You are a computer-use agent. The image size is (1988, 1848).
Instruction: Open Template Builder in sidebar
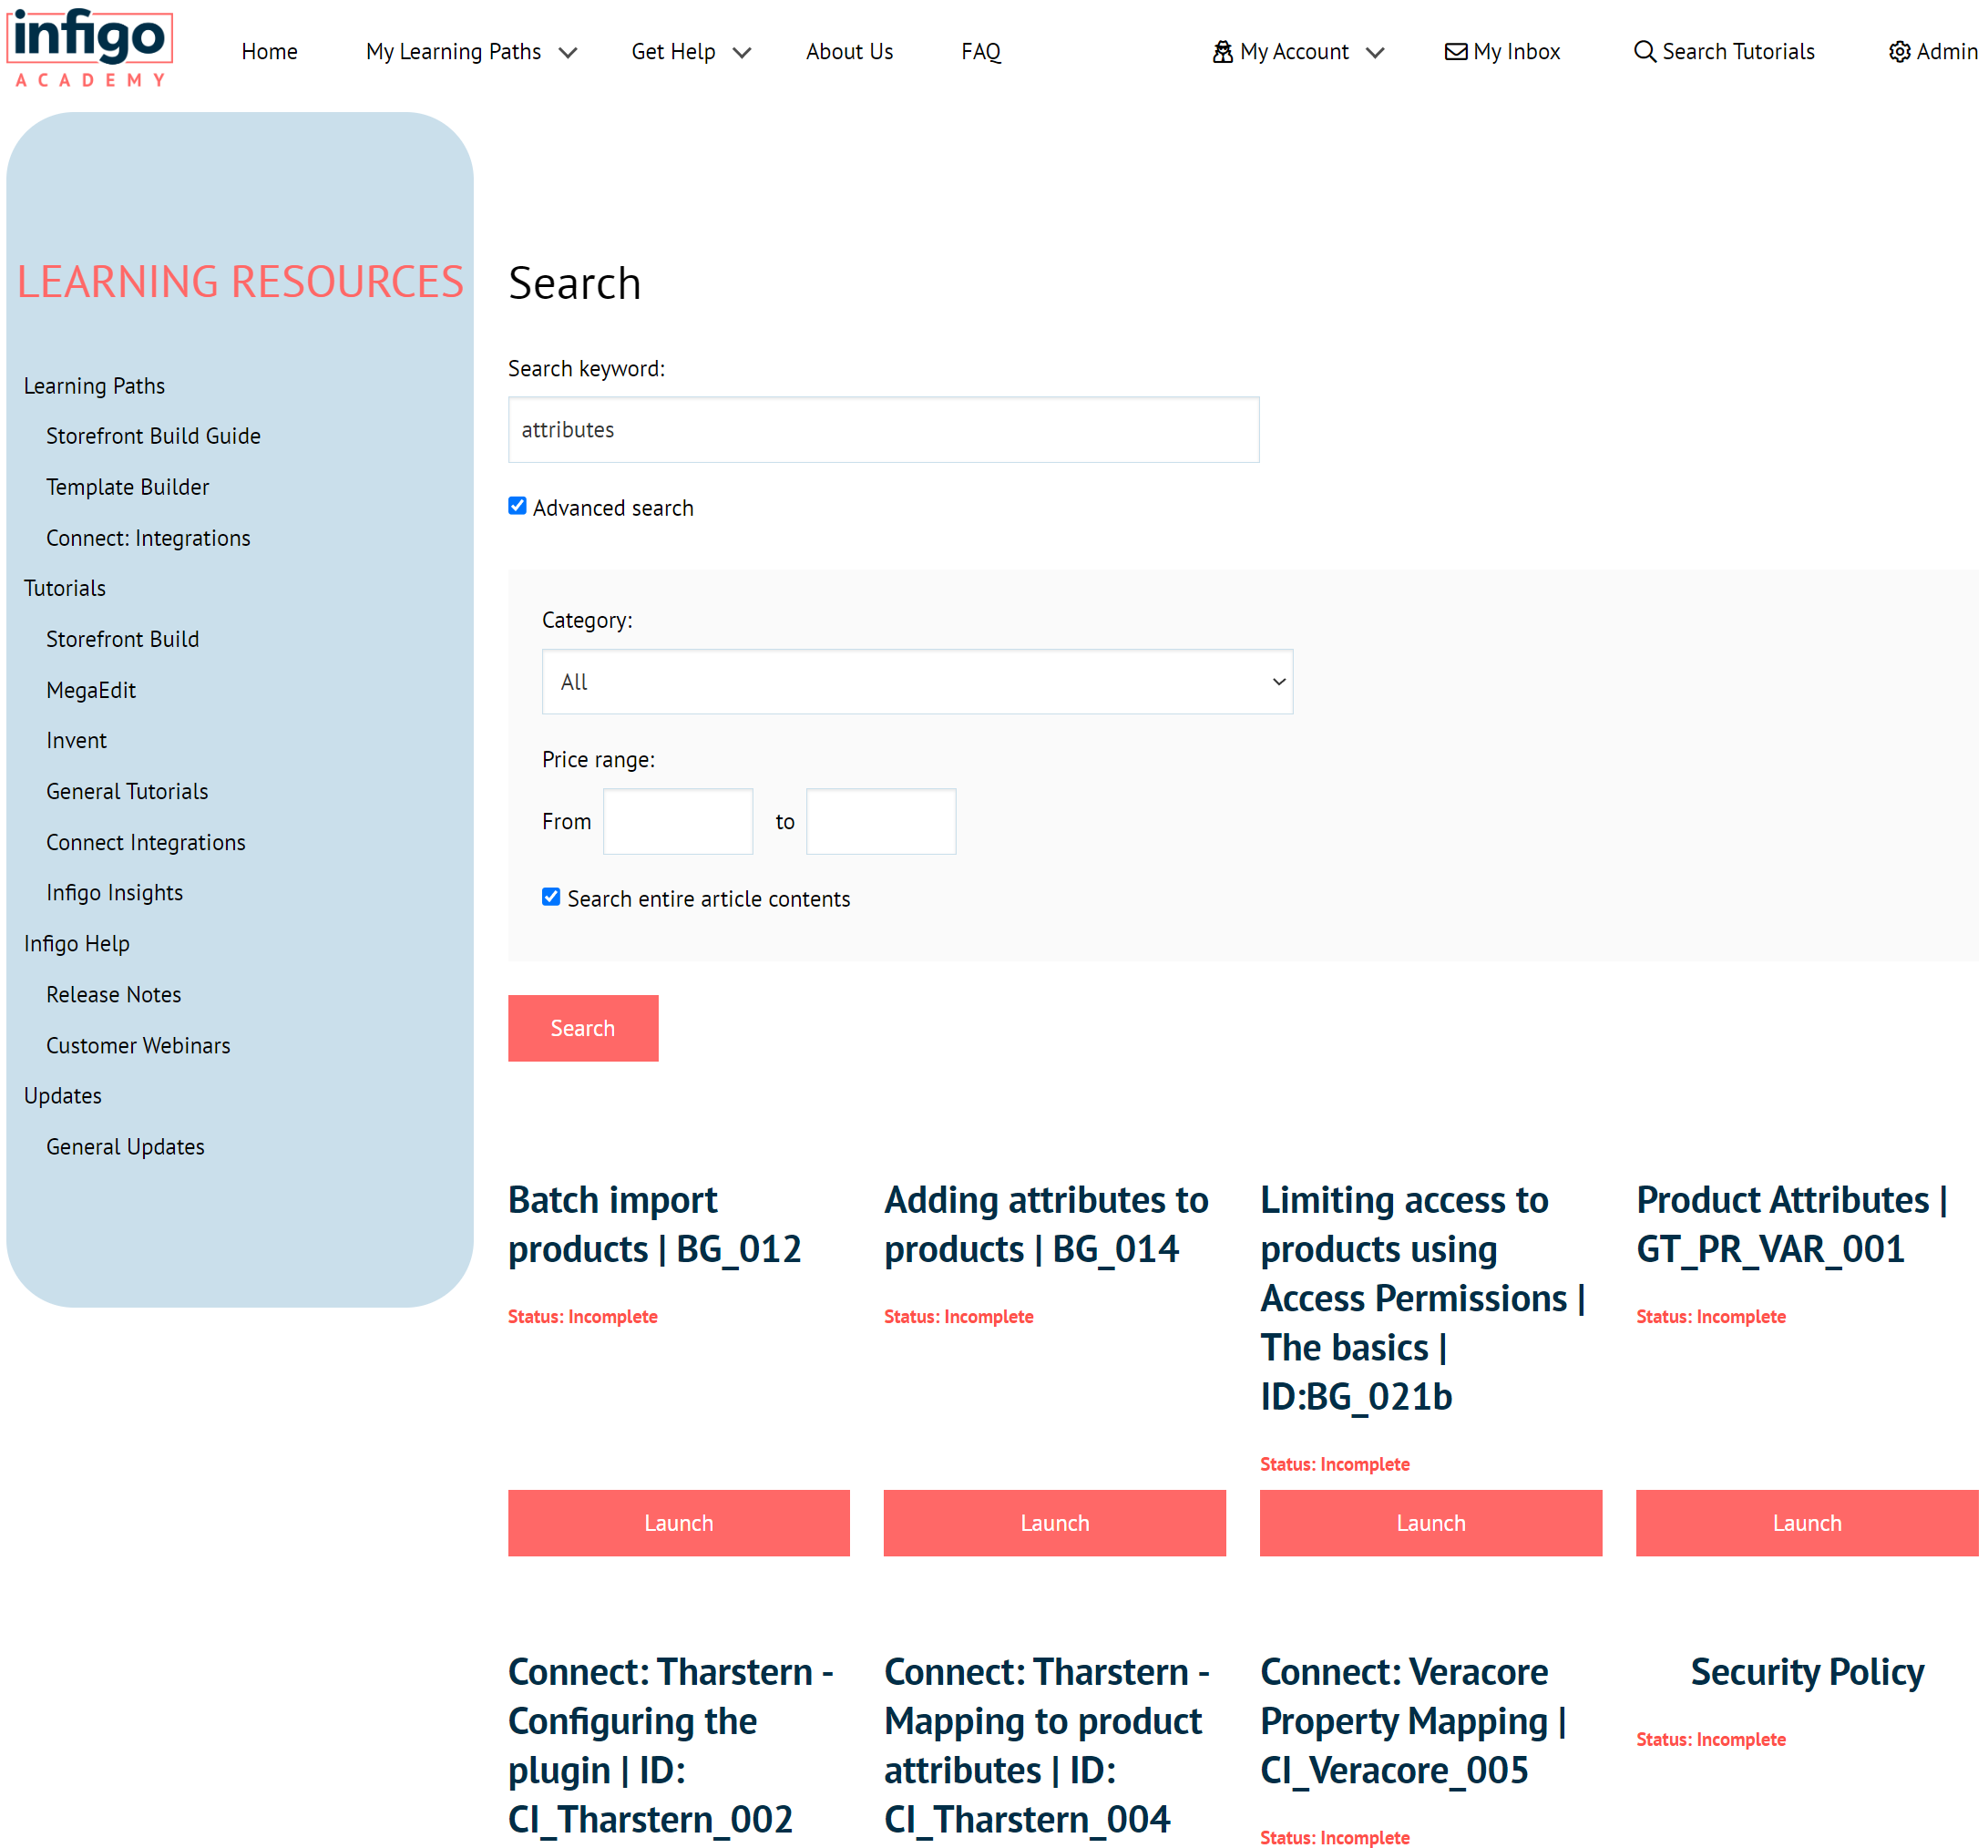point(127,487)
